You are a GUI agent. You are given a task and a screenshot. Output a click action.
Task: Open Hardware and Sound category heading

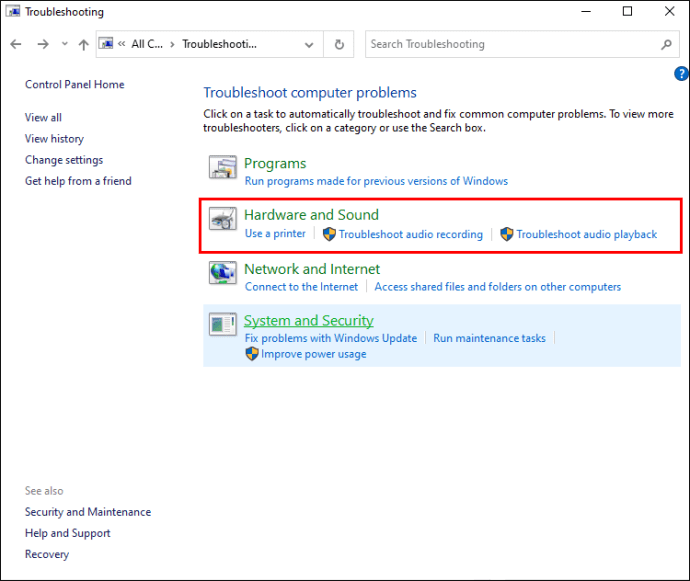(311, 215)
